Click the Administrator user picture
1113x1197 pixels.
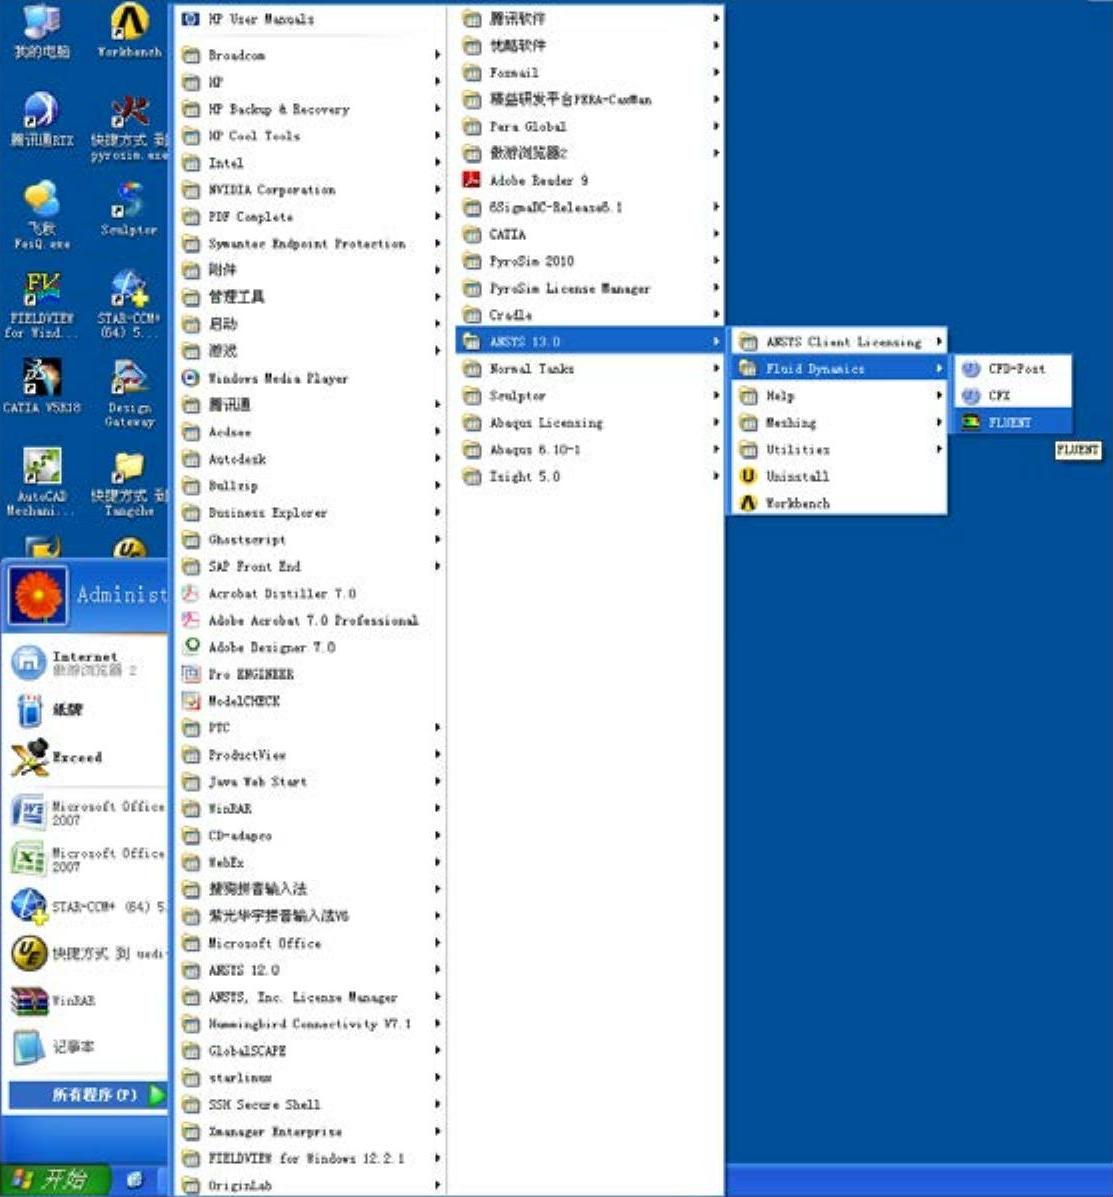coord(38,595)
